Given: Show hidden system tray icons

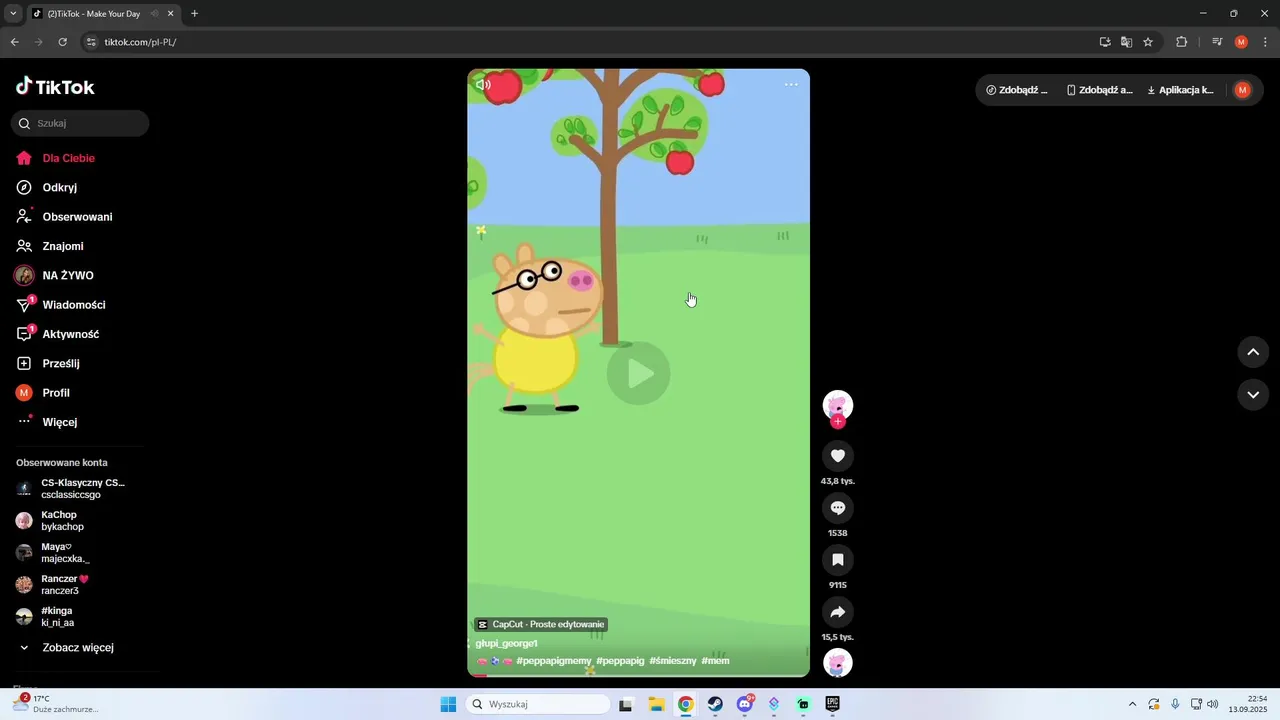Looking at the screenshot, I should (1132, 704).
